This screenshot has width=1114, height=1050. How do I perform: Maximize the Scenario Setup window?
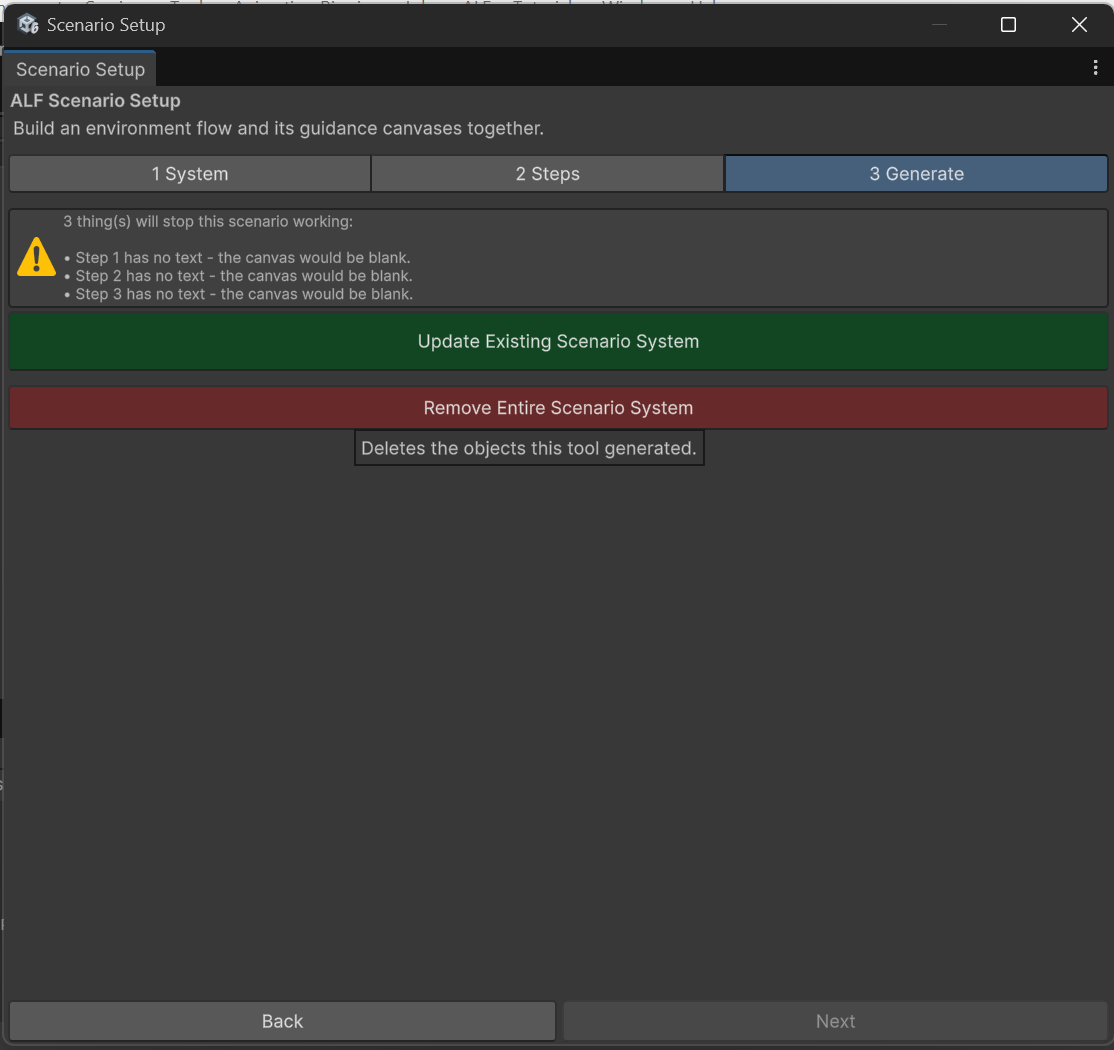(1008, 25)
